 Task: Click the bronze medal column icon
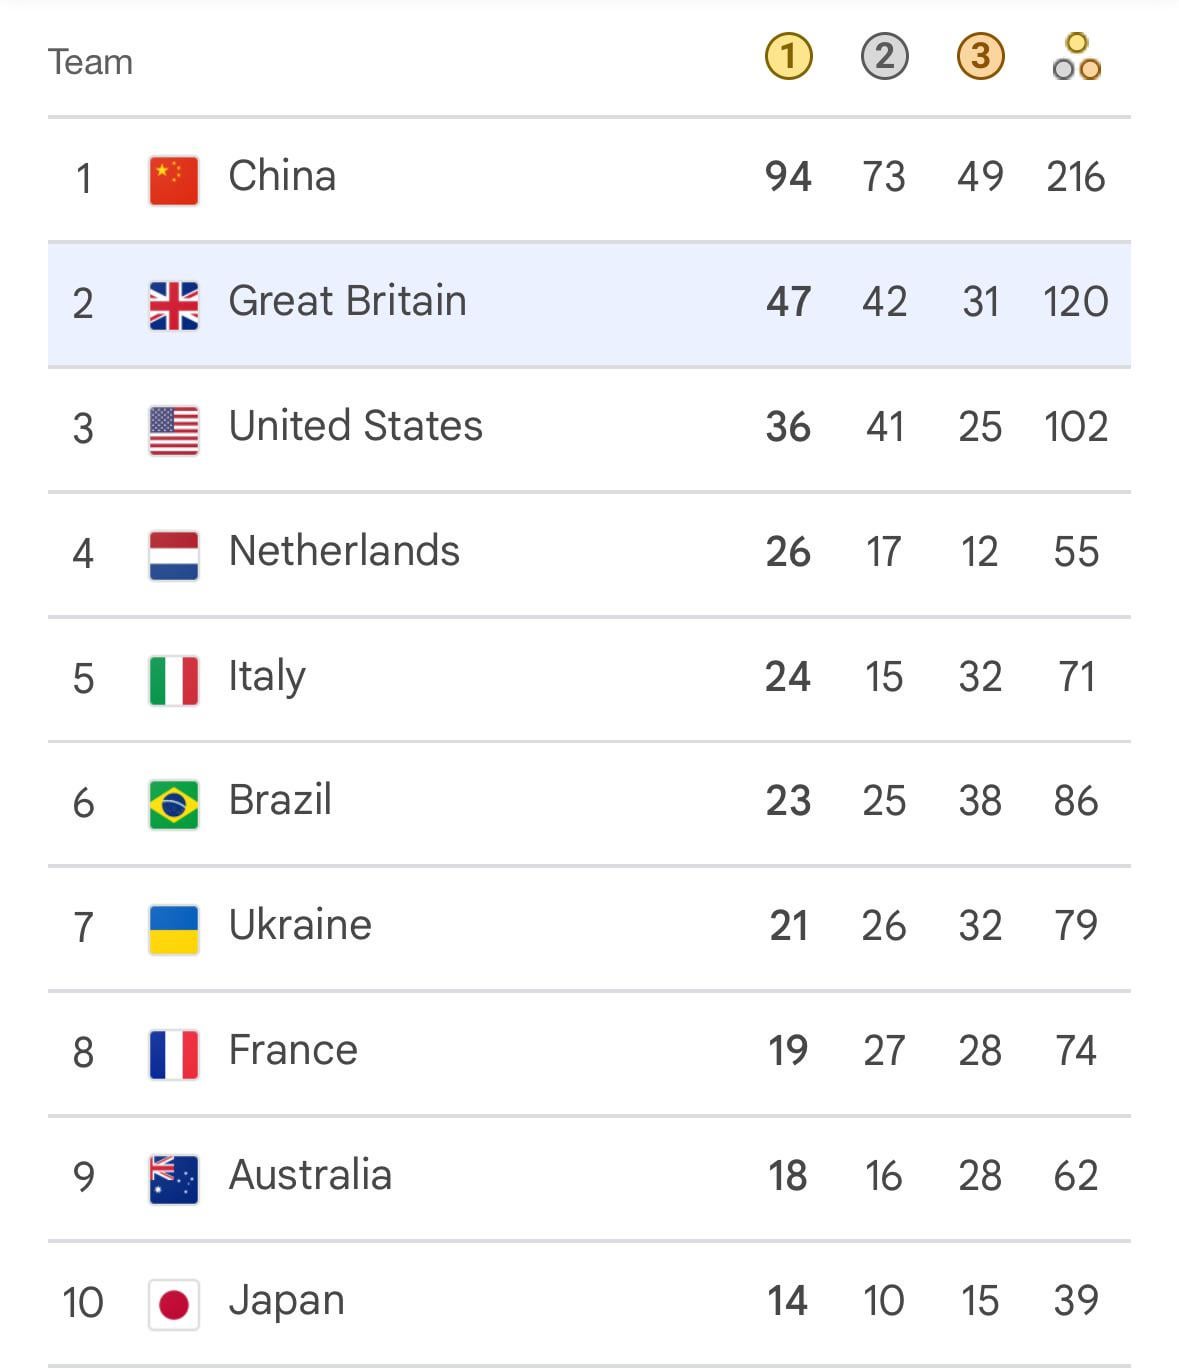[980, 56]
